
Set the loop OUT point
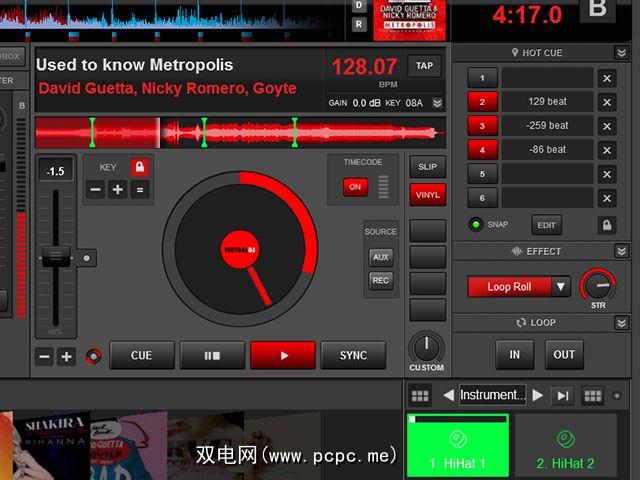pos(564,355)
